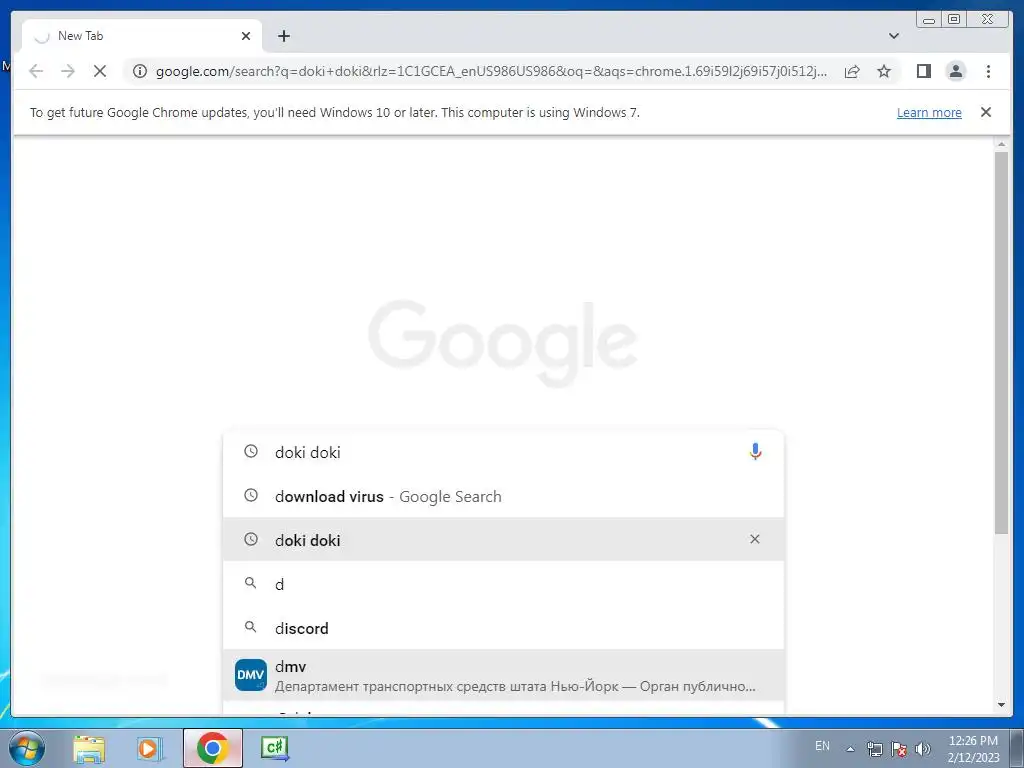Viewport: 1024px width, 768px height.
Task: Open the C# application in taskbar
Action: point(274,748)
